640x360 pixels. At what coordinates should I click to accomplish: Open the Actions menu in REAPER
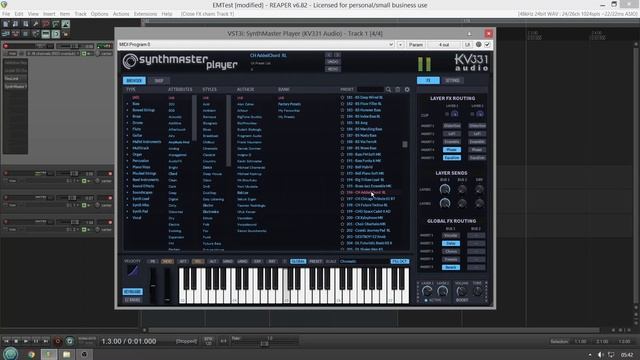[121, 14]
